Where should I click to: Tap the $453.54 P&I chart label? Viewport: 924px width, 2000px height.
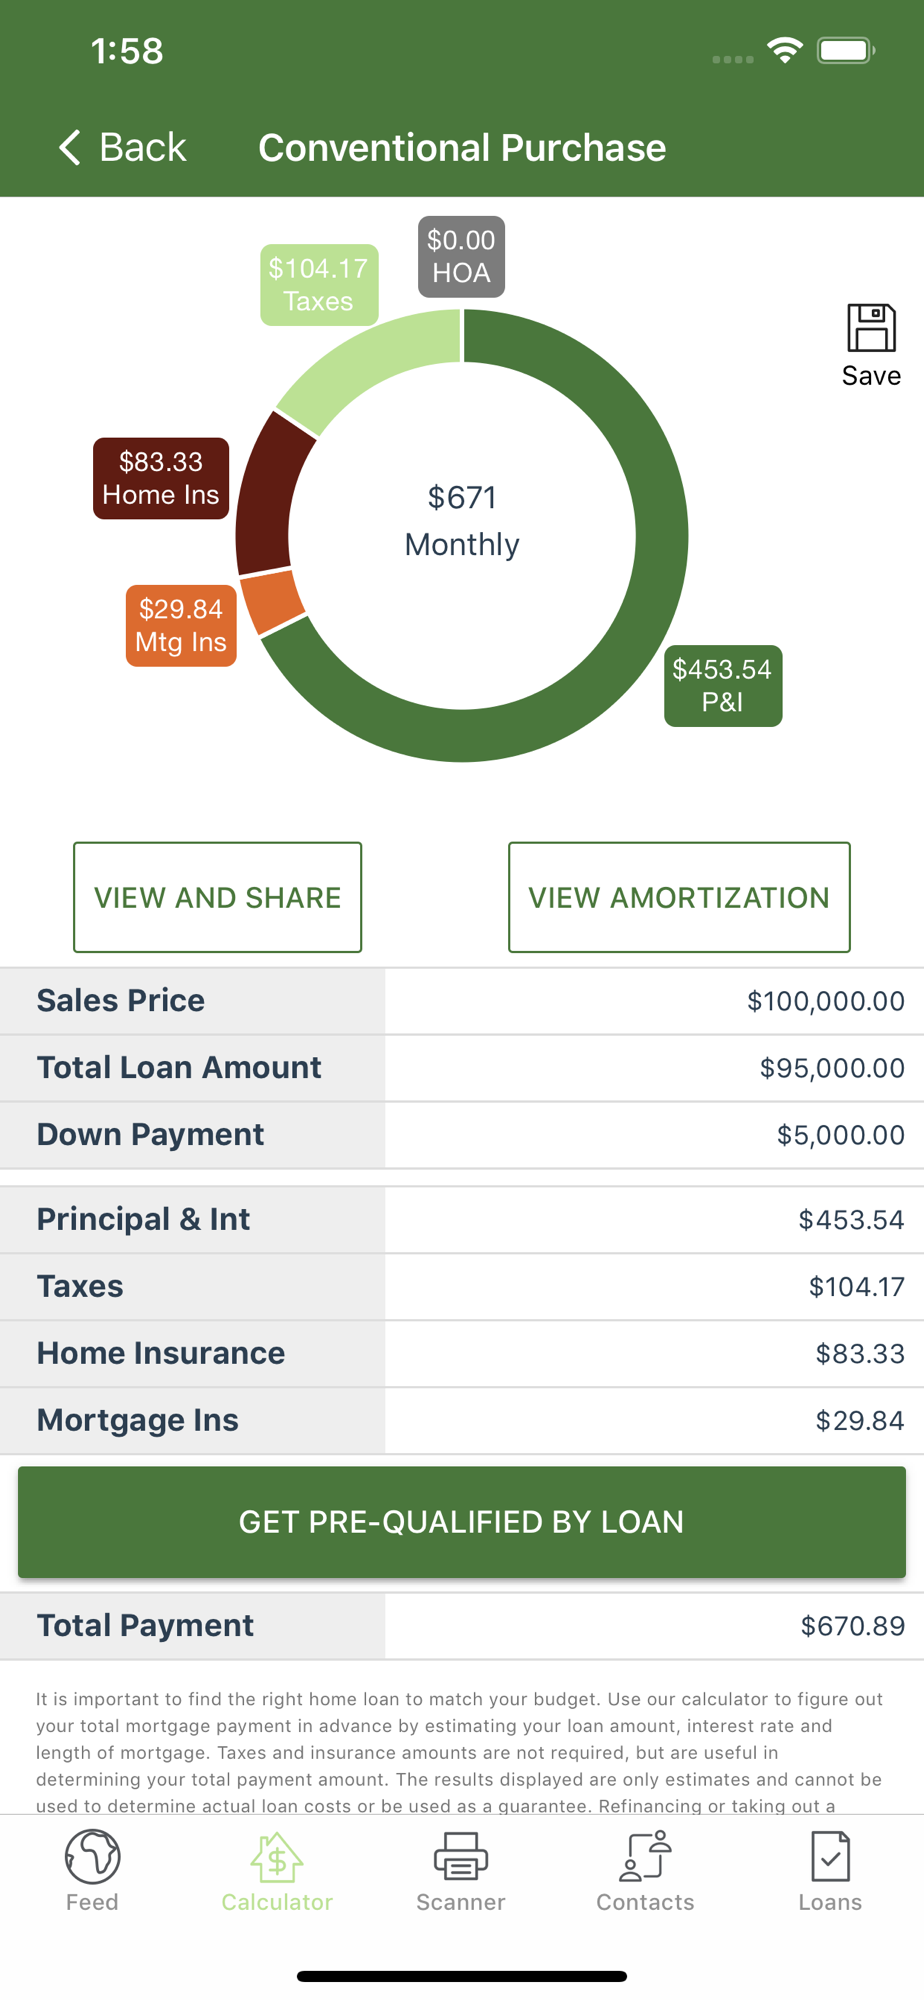pos(723,686)
